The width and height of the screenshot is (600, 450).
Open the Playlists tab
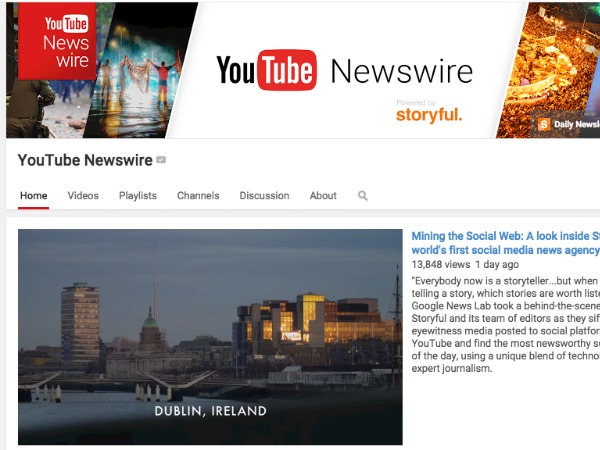[x=138, y=196]
